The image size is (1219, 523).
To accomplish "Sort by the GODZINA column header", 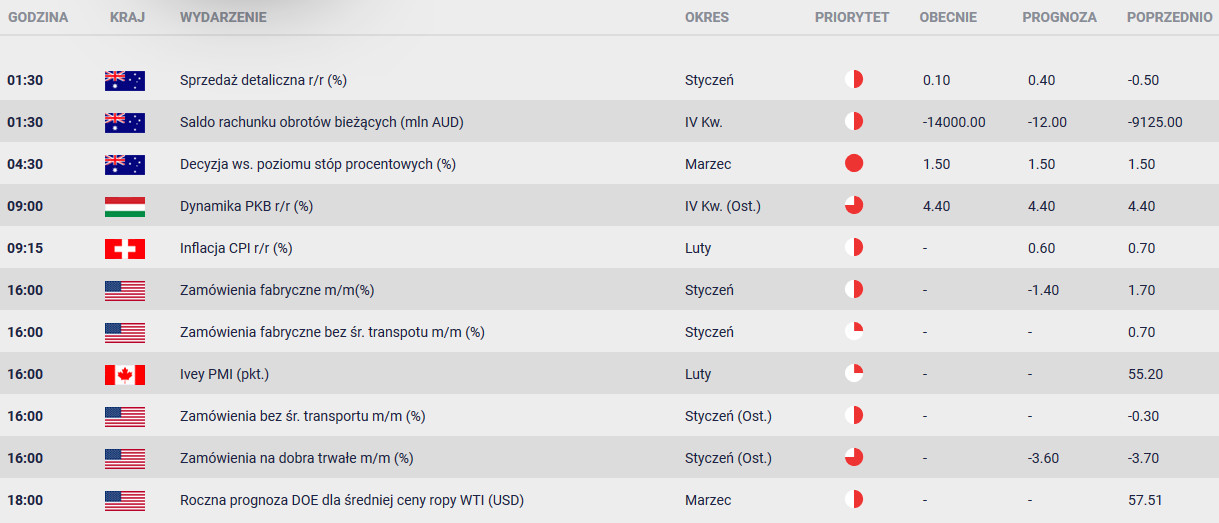I will click(x=37, y=17).
